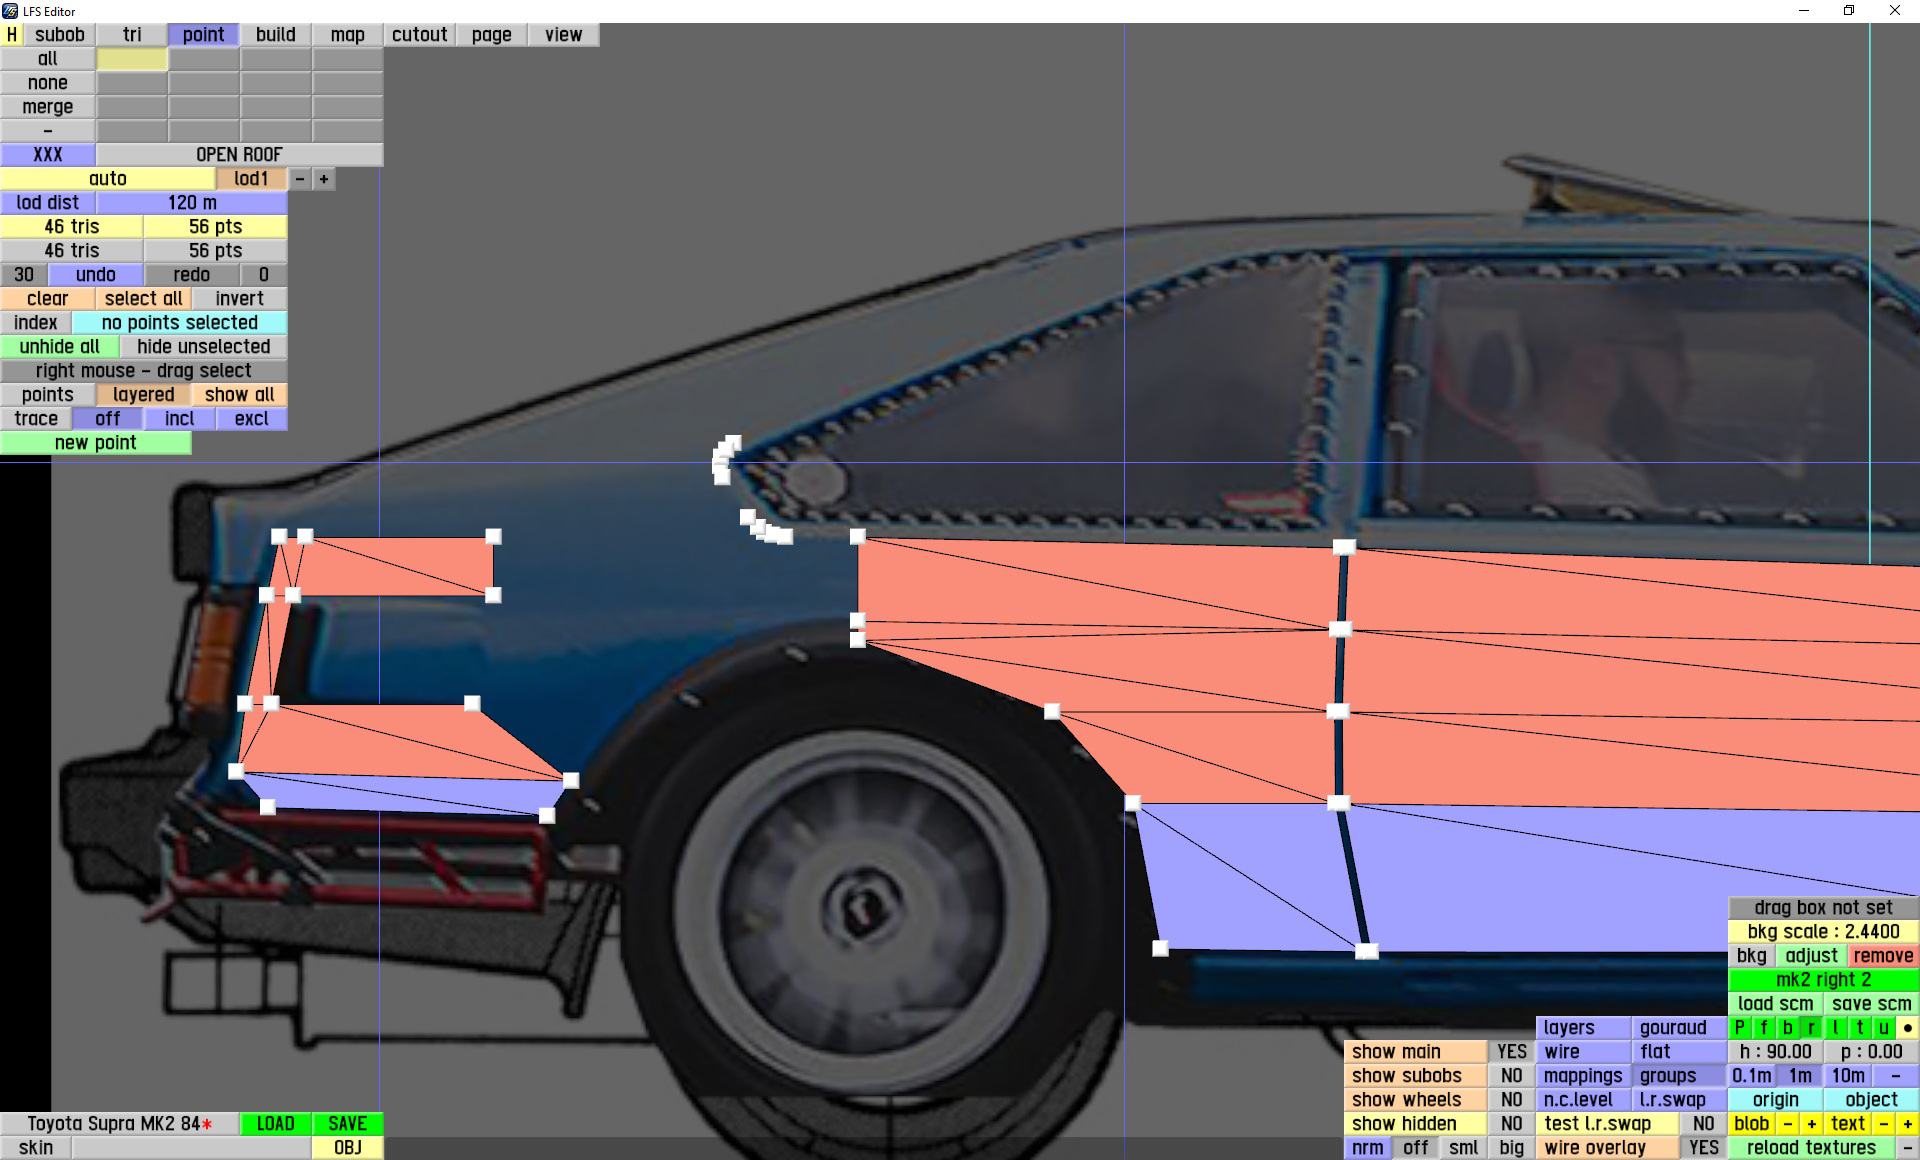Screen dimensions: 1920x1160
Task: Toggle wire overlay YES value
Action: [1703, 1147]
